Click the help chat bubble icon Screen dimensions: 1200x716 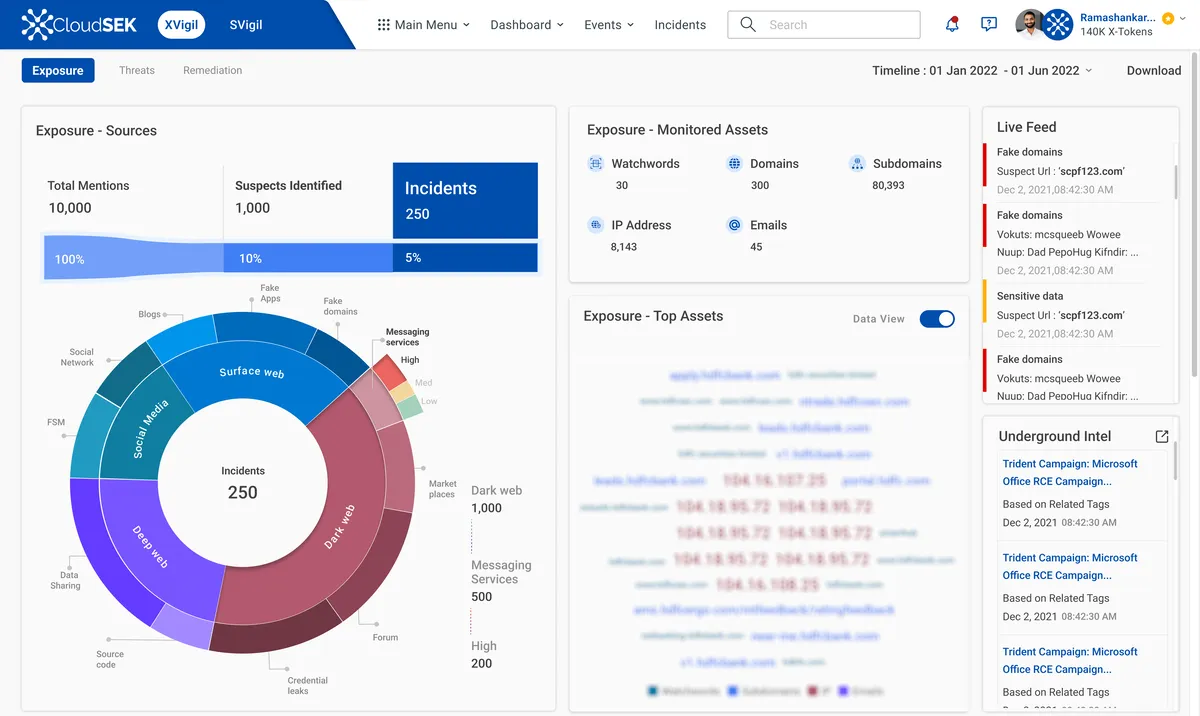[x=989, y=24]
